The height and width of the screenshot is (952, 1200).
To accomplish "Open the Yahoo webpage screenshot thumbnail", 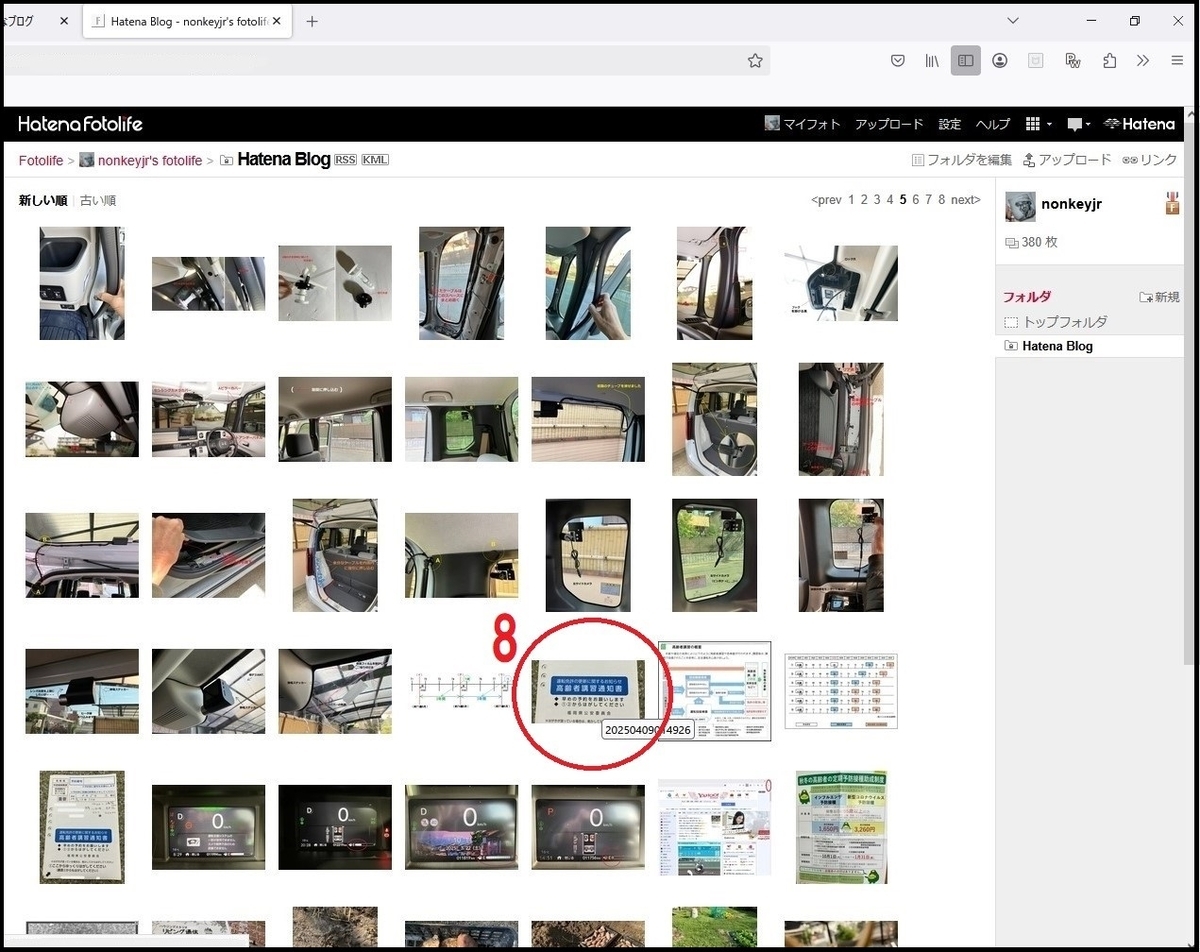I will click(x=715, y=826).
